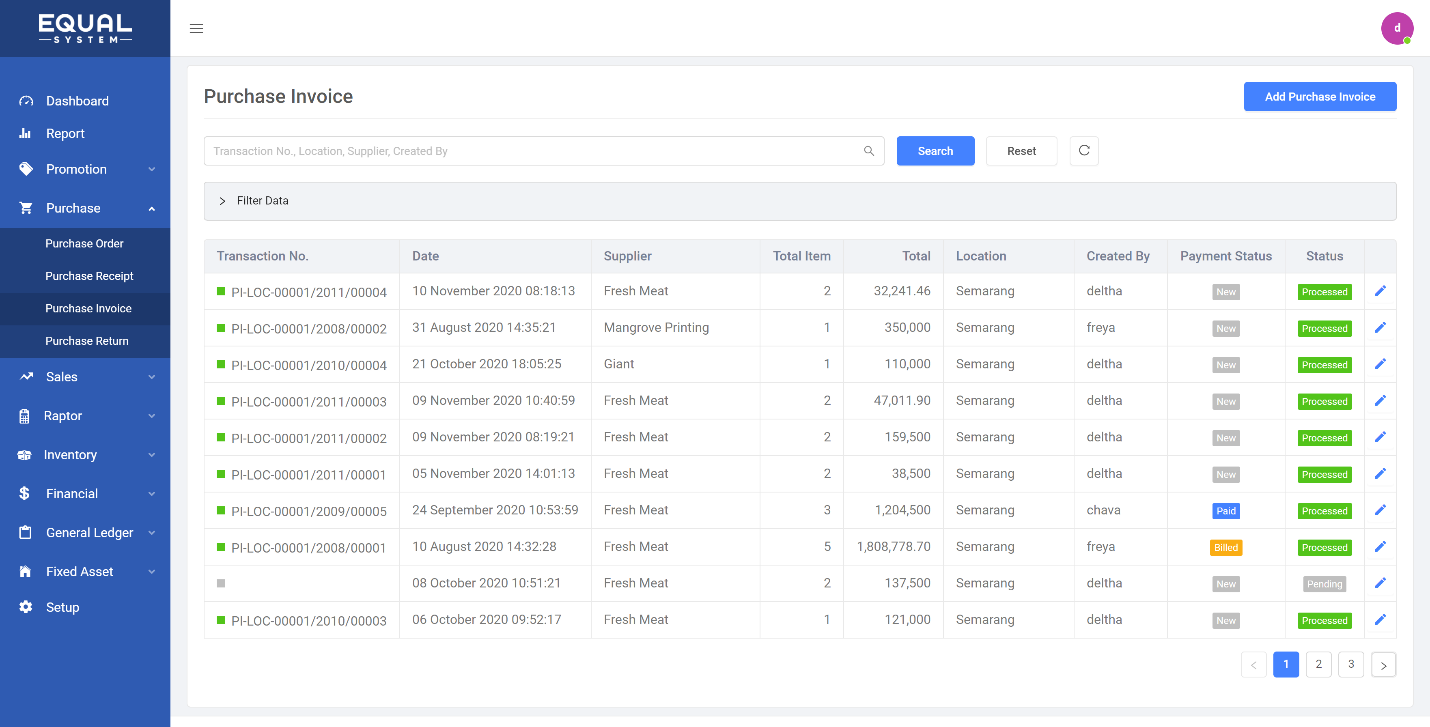Click the magnifier icon in search field
This screenshot has width=1430, height=727.
[x=869, y=151]
